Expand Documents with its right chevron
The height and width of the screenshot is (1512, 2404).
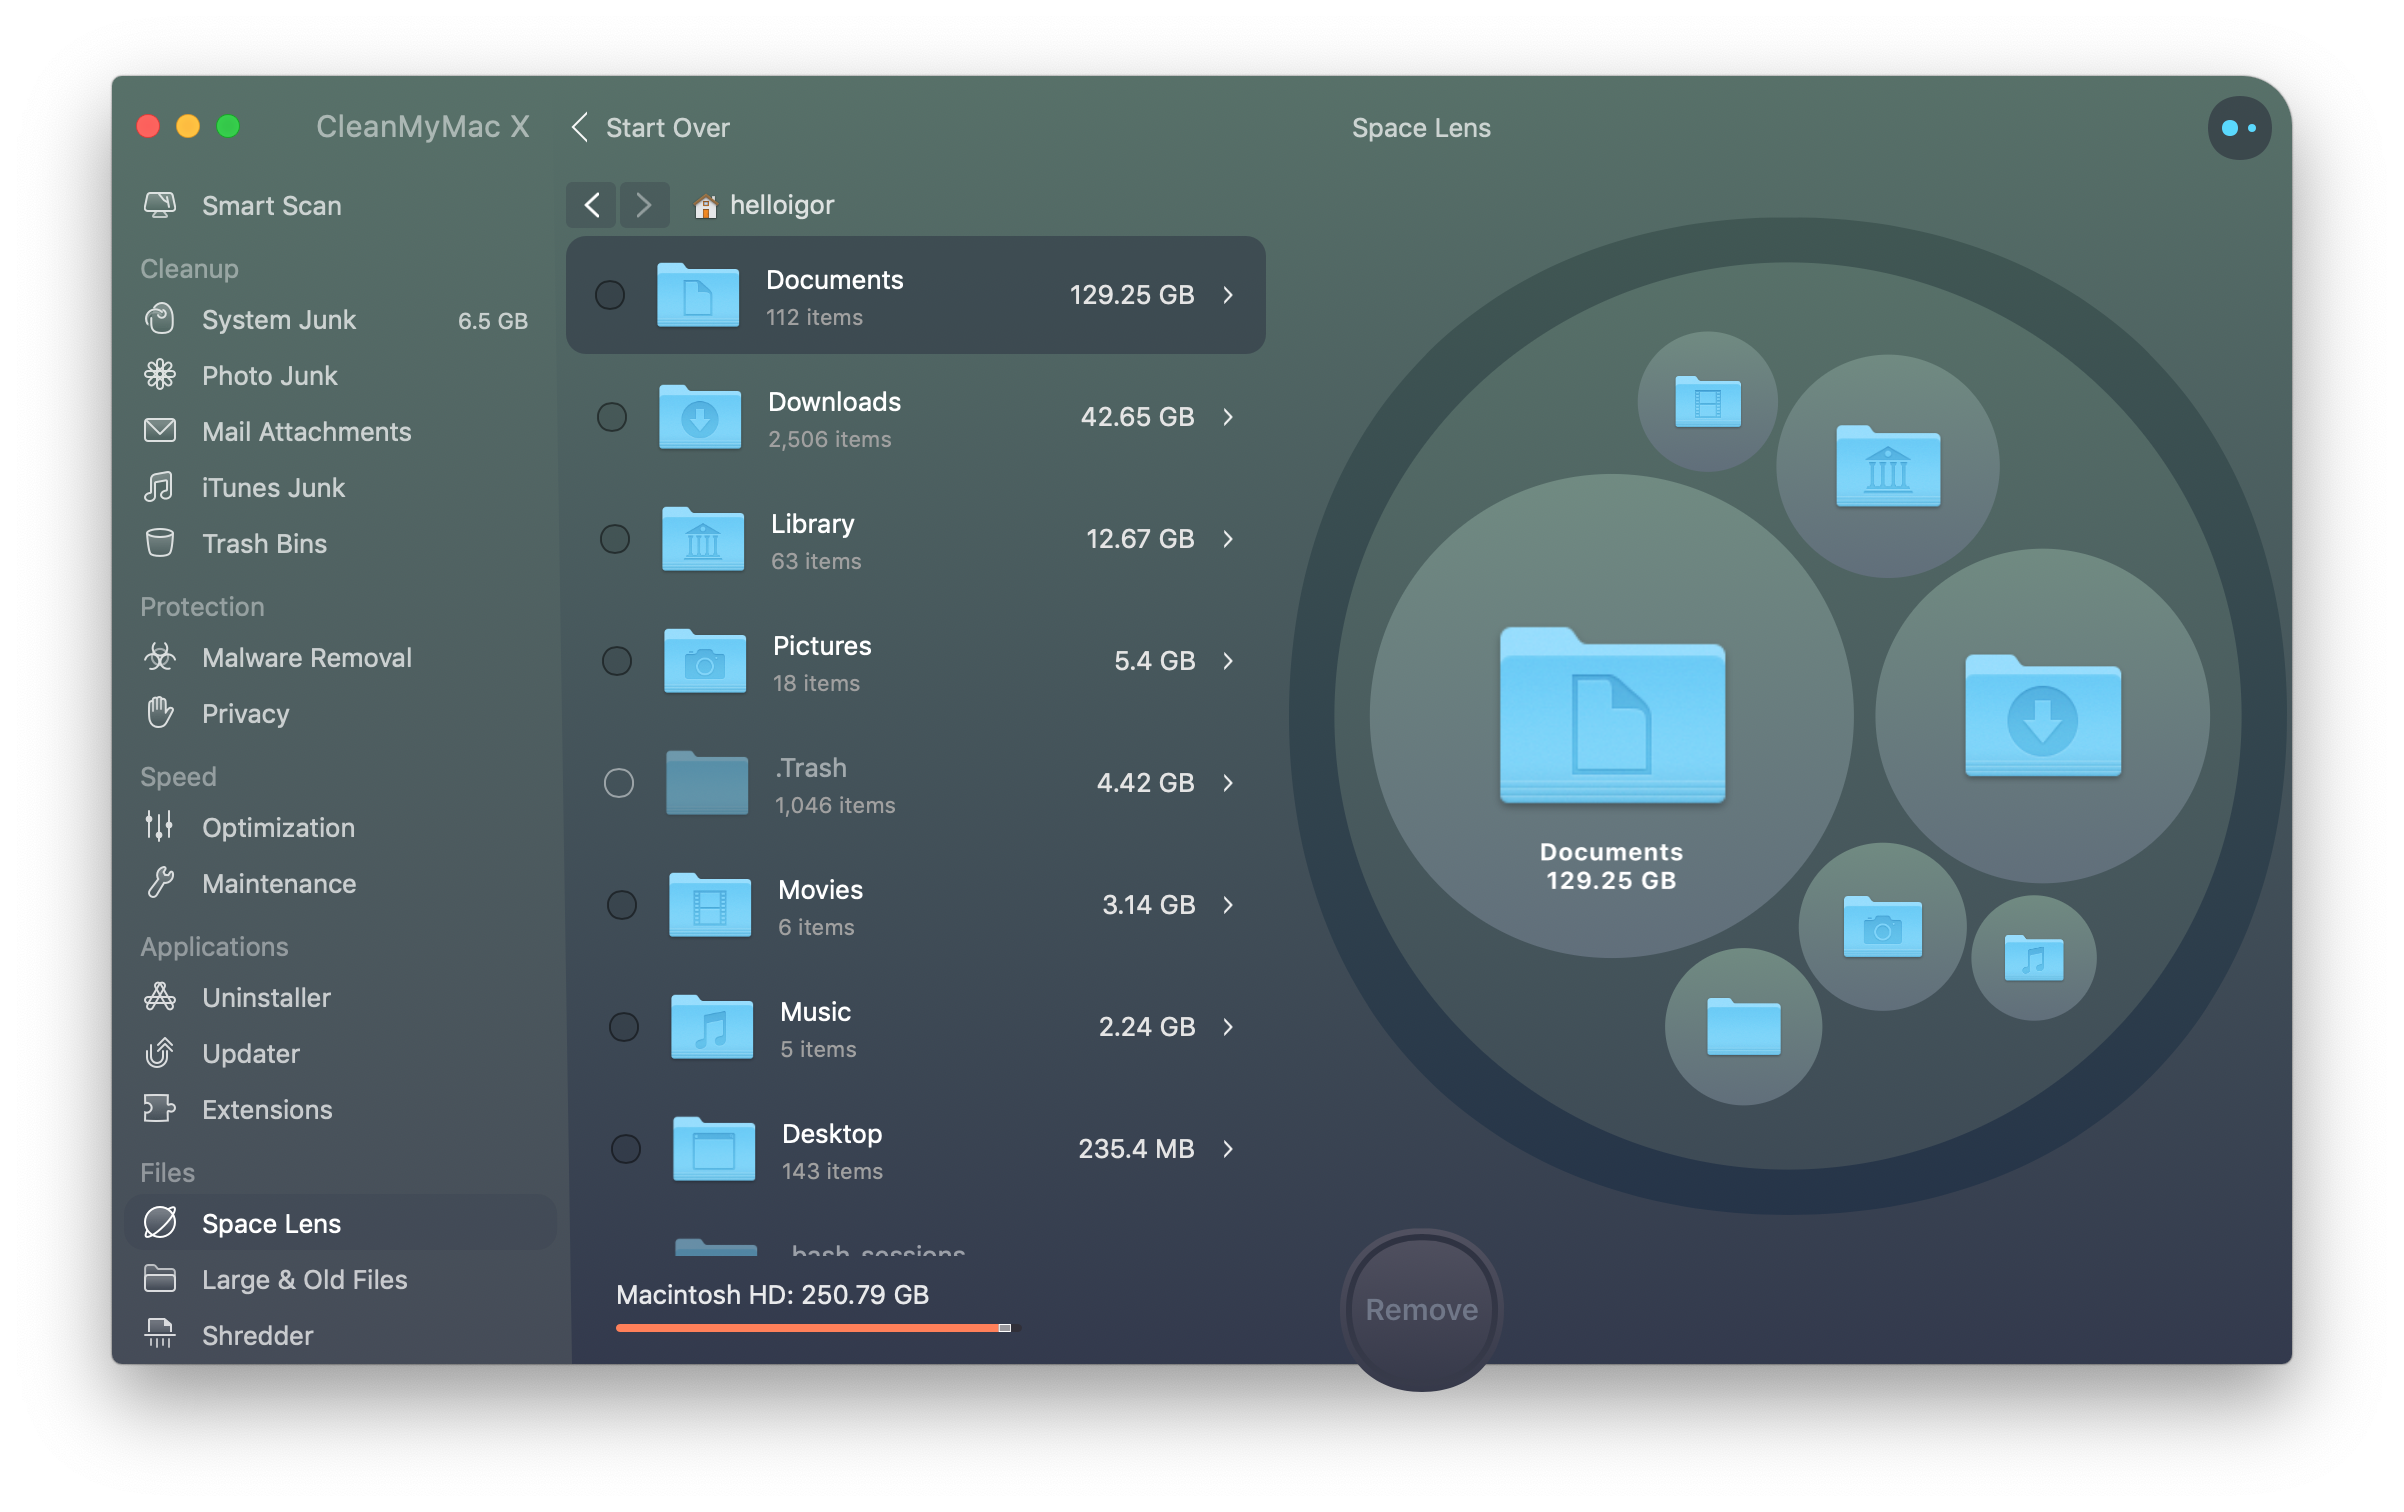[1228, 295]
